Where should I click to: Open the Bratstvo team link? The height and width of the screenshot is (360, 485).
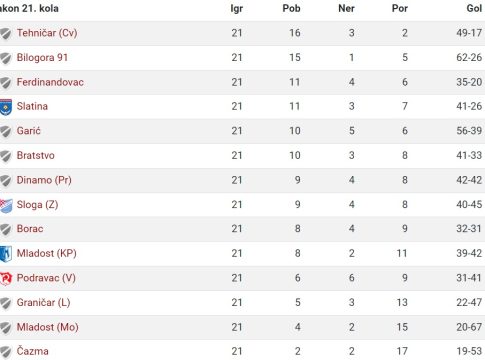point(36,155)
